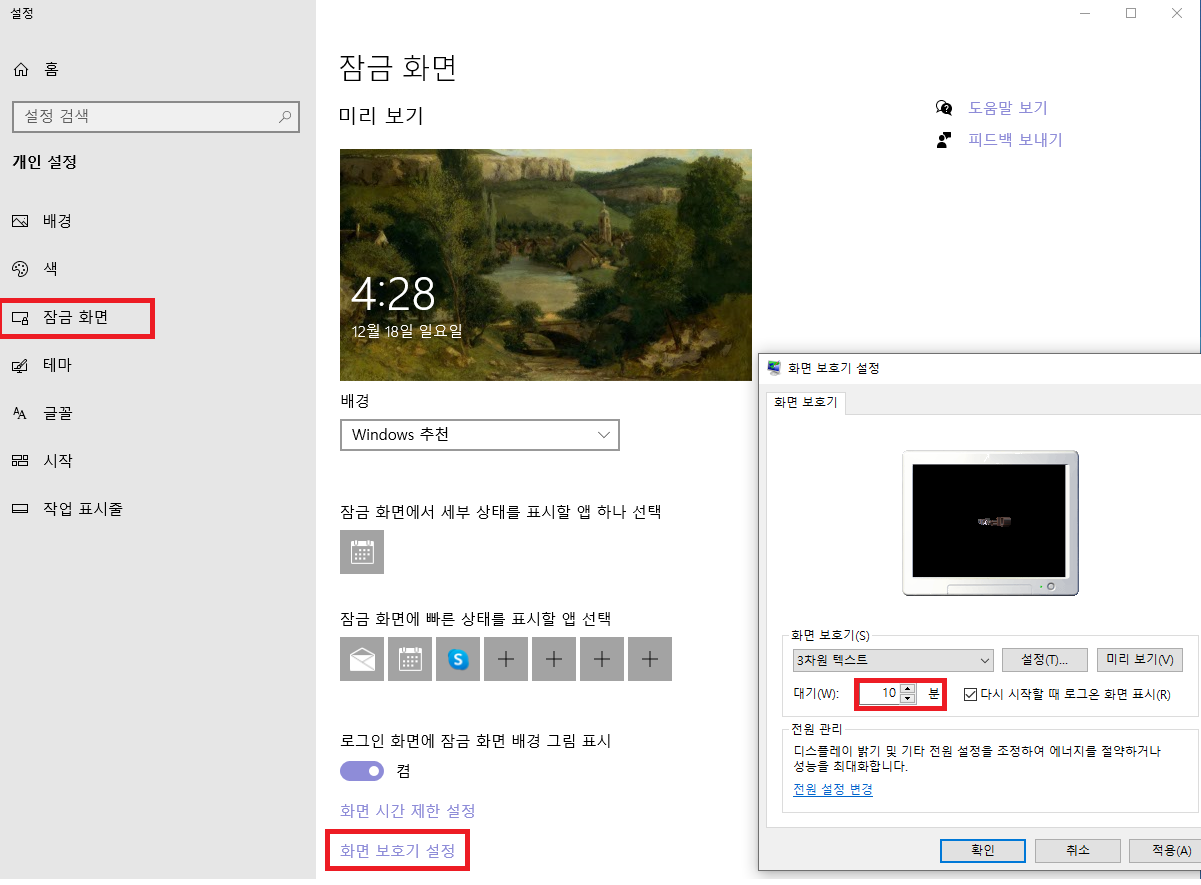Screen dimensions: 1201x885
Task: Click the feedback person icon beside 피드백 보내기
Action: pyautogui.click(x=943, y=140)
